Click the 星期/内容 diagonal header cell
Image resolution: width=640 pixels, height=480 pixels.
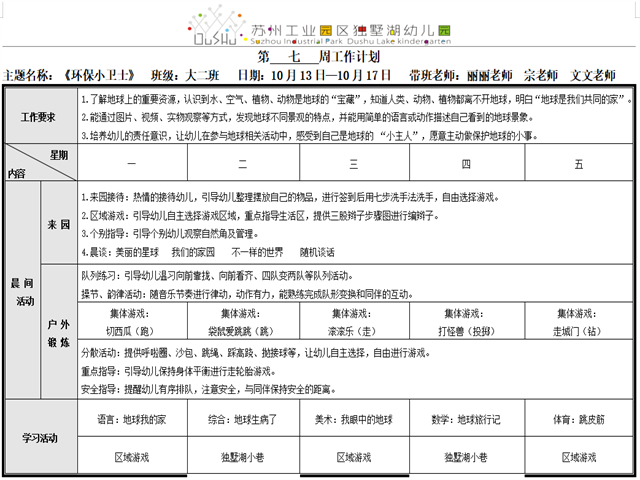pos(40,162)
